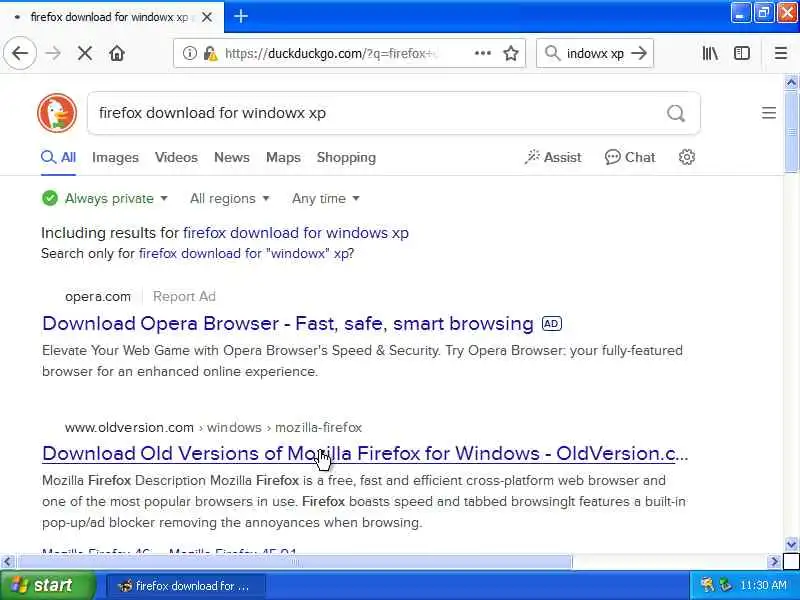Expand the All regions dropdown
This screenshot has height=600, width=800.
click(230, 198)
